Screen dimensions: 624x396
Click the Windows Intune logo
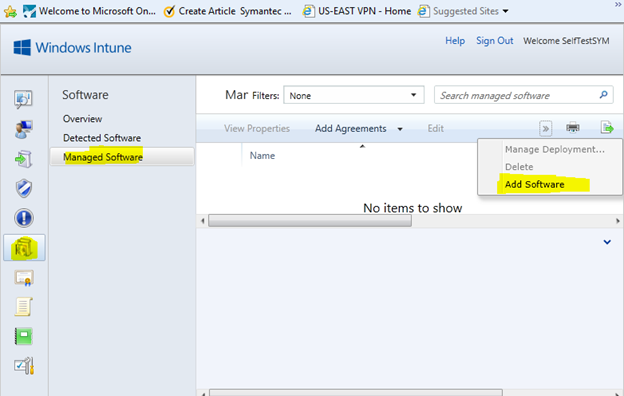click(72, 48)
